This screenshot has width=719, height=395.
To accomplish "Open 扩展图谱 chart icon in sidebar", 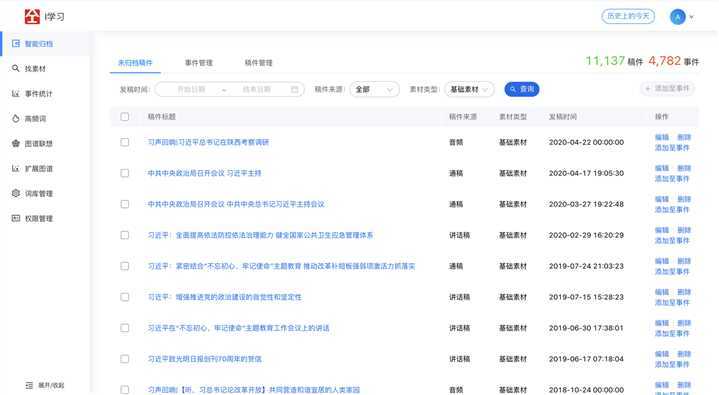I will pos(16,168).
